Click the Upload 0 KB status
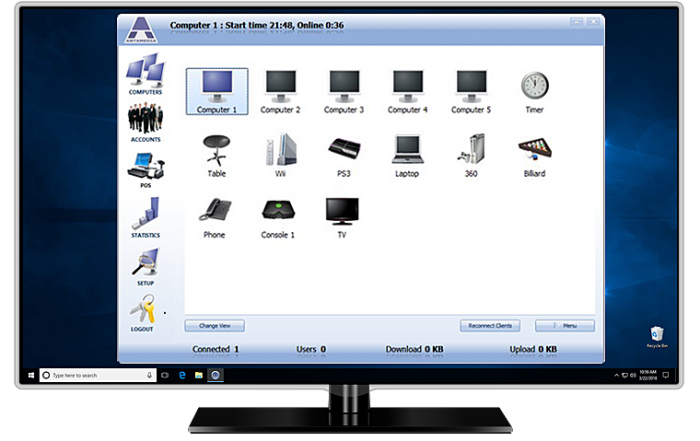The height and width of the screenshot is (441, 700). click(533, 349)
